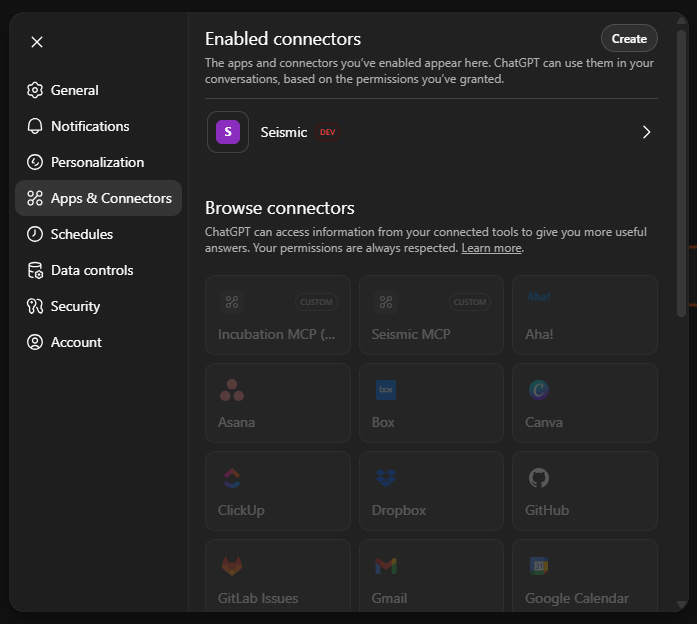The height and width of the screenshot is (624, 697).
Task: Expand Seismic connector with chevron arrow
Action: [646, 132]
